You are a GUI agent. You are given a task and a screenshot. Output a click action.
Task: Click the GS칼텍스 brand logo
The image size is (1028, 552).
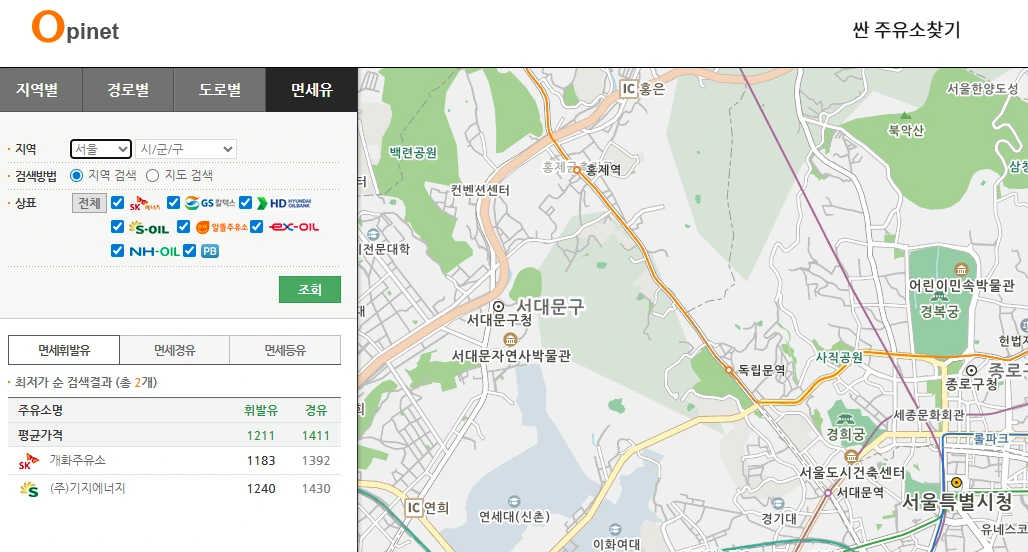click(x=209, y=203)
